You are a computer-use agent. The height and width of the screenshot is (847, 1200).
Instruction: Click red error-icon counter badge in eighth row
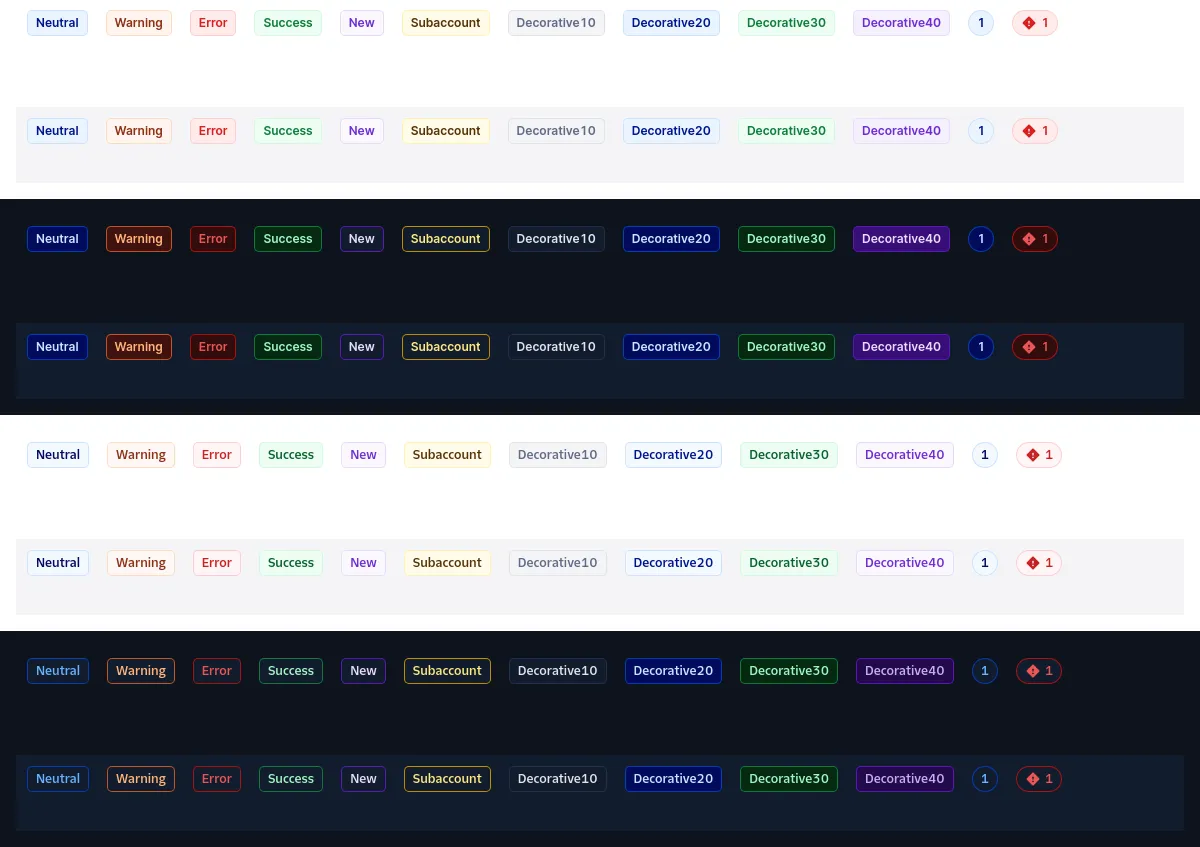1039,779
